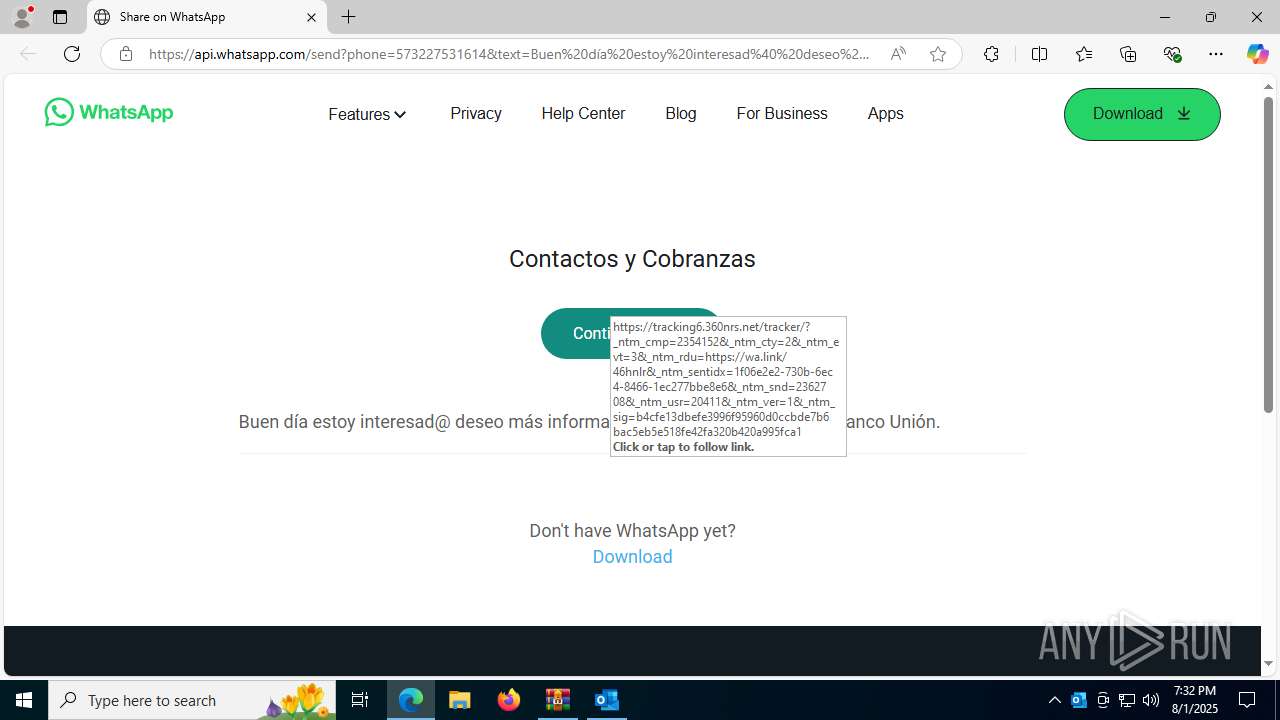Image resolution: width=1280 pixels, height=720 pixels.
Task: Expand the Features dropdown
Action: click(x=367, y=114)
